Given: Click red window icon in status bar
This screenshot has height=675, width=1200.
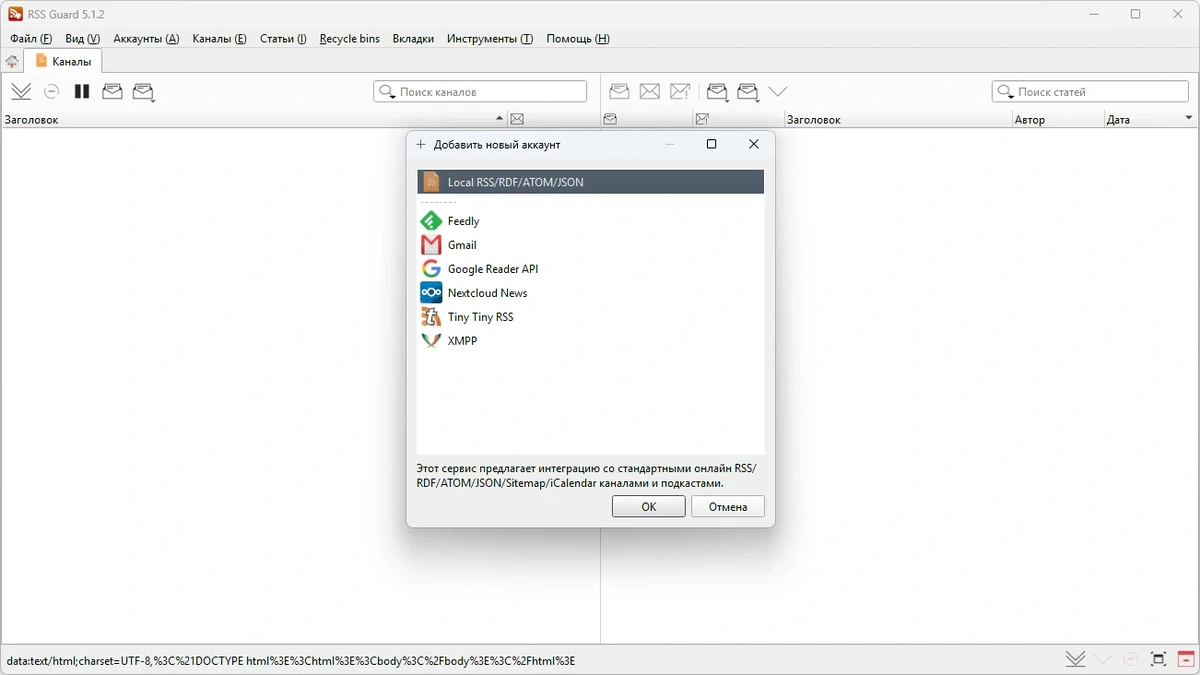Looking at the screenshot, I should [1186, 659].
